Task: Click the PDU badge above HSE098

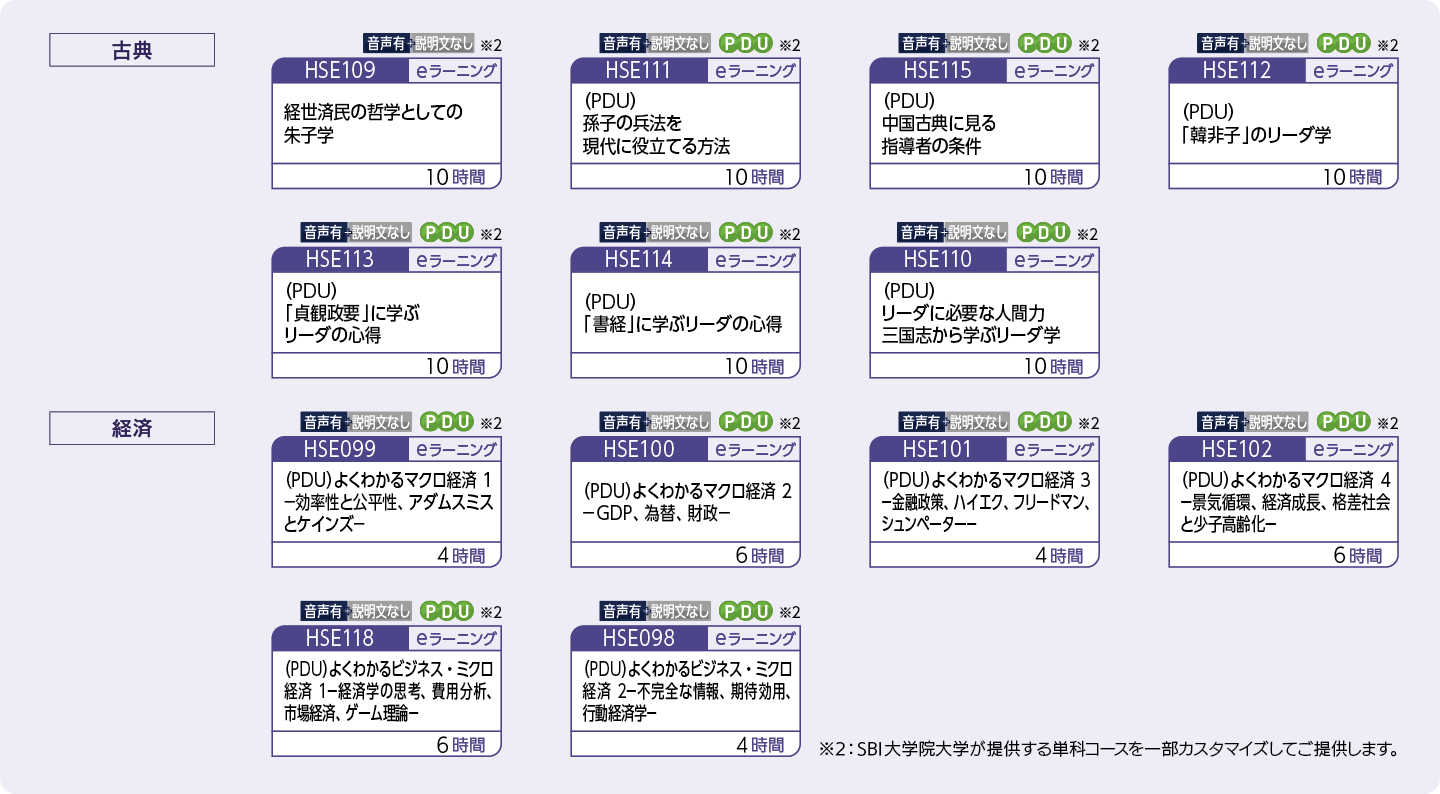Action: (x=746, y=611)
